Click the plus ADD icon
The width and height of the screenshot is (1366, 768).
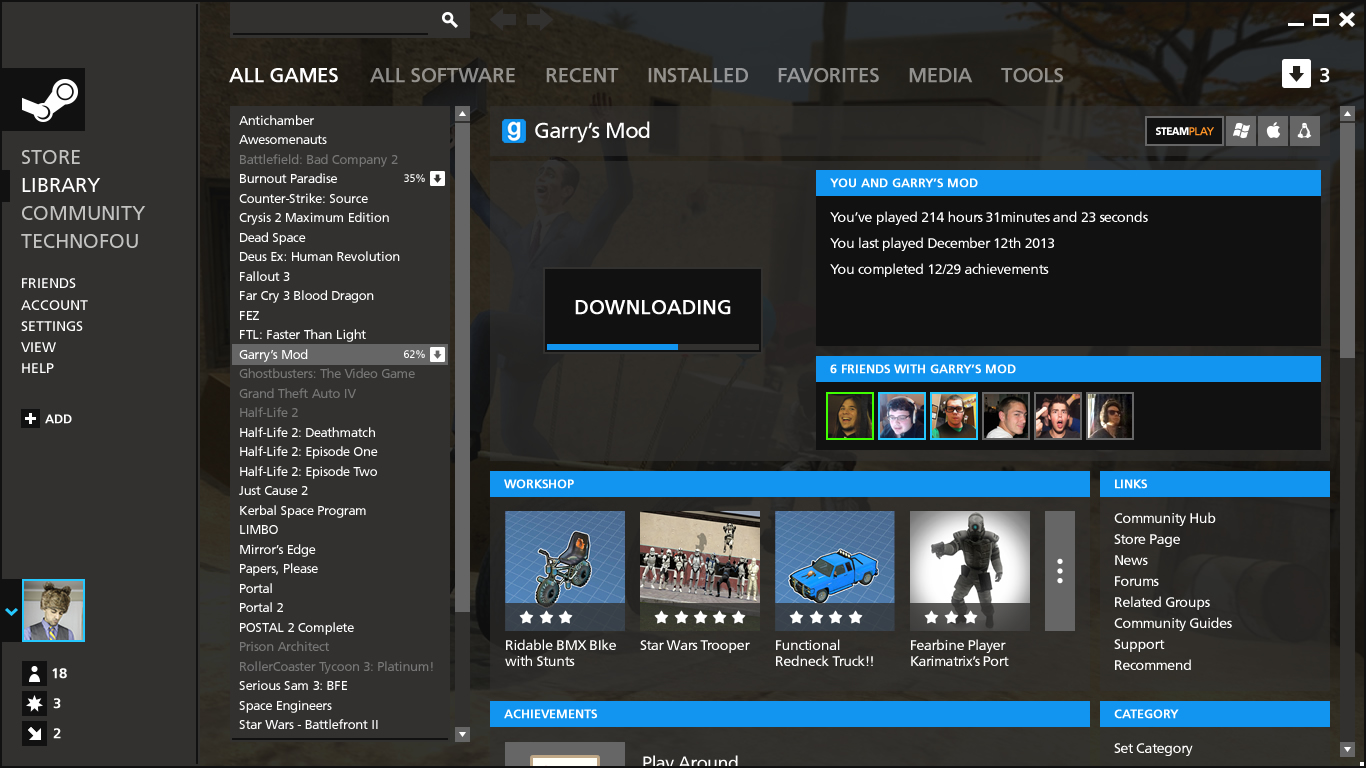[x=30, y=419]
